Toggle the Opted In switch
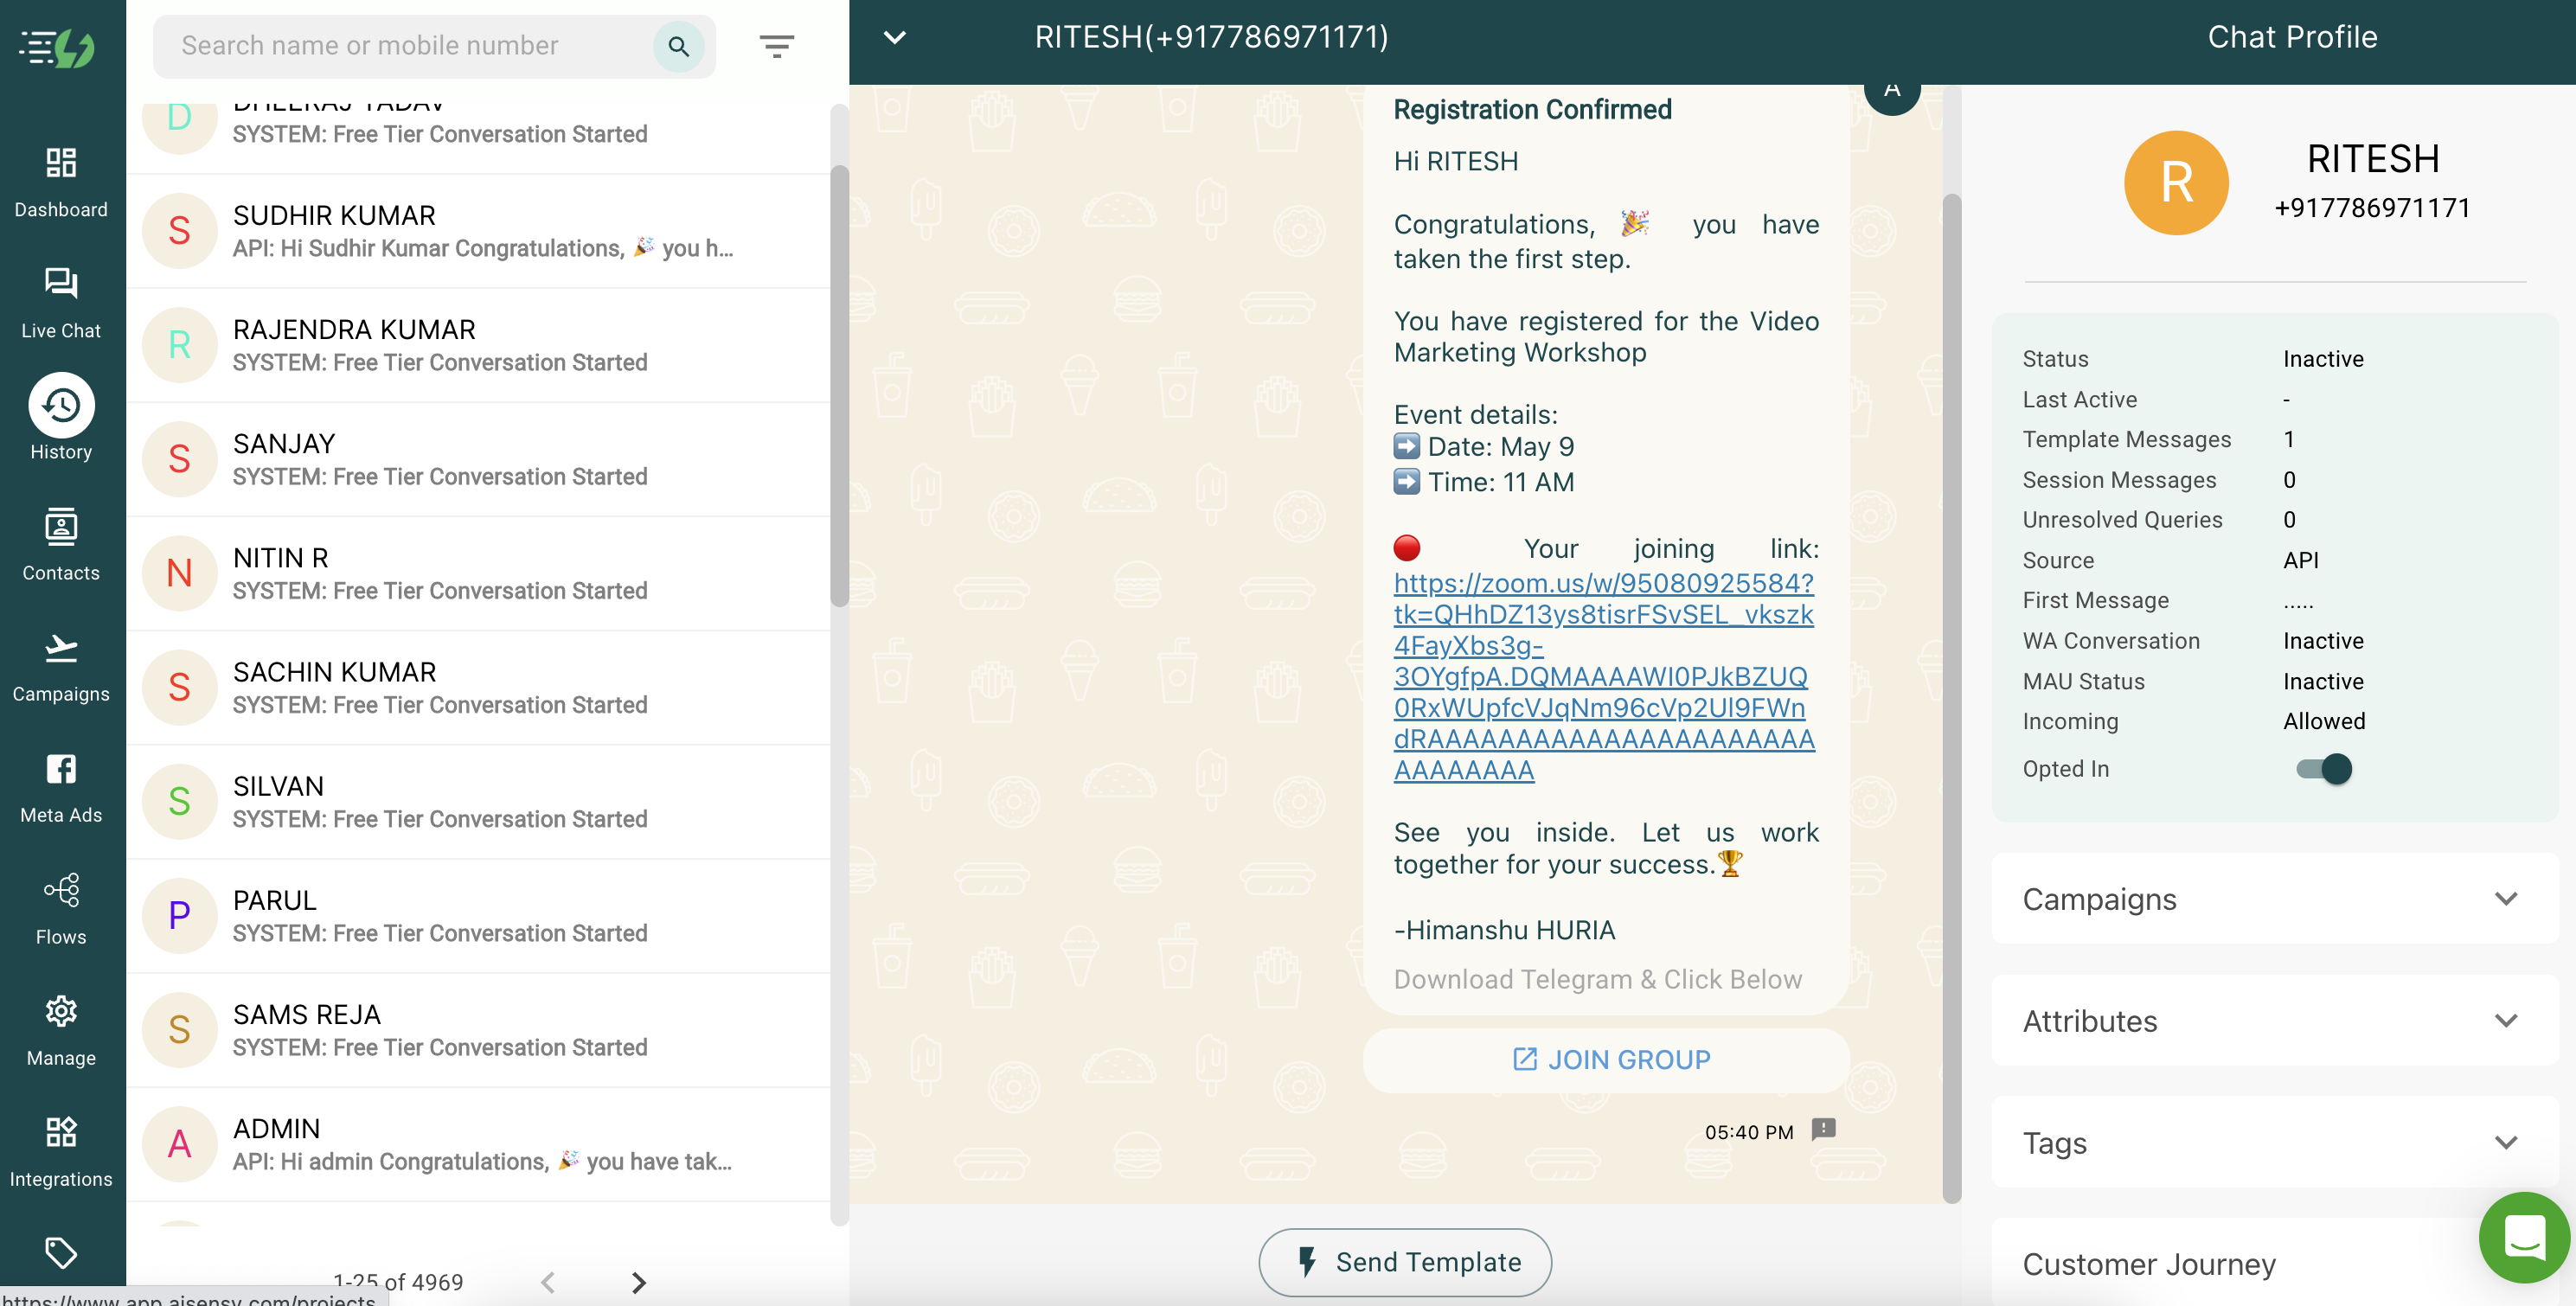Image resolution: width=2576 pixels, height=1306 pixels. click(x=2323, y=768)
